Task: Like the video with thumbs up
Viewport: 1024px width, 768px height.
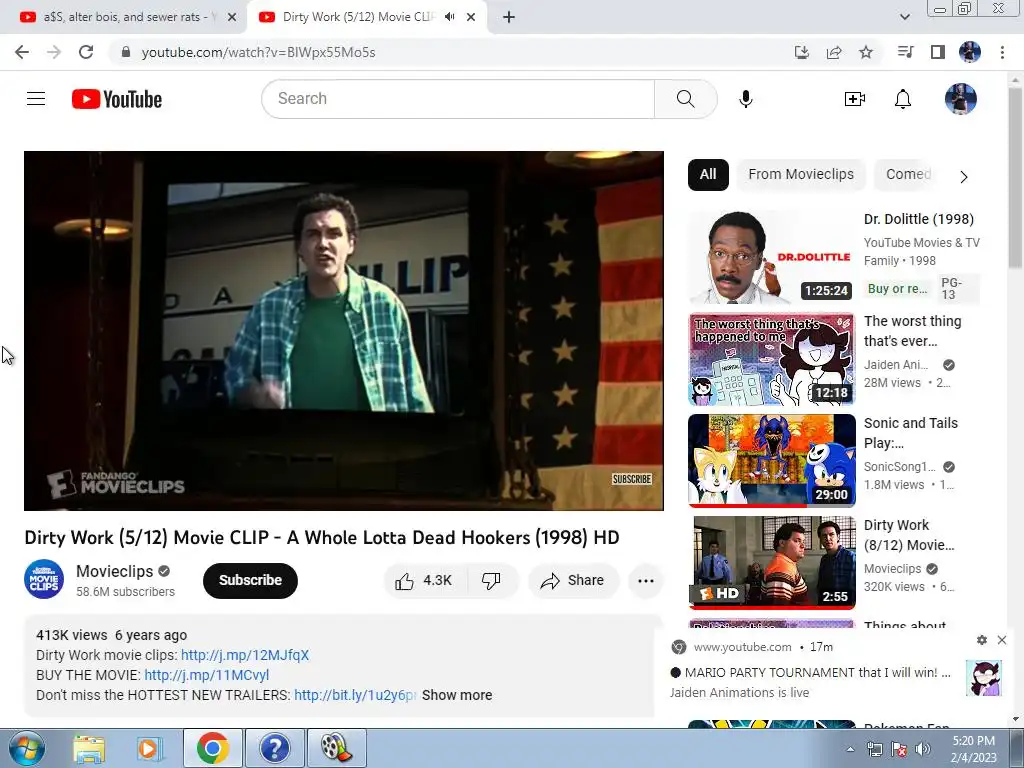Action: click(x=423, y=581)
